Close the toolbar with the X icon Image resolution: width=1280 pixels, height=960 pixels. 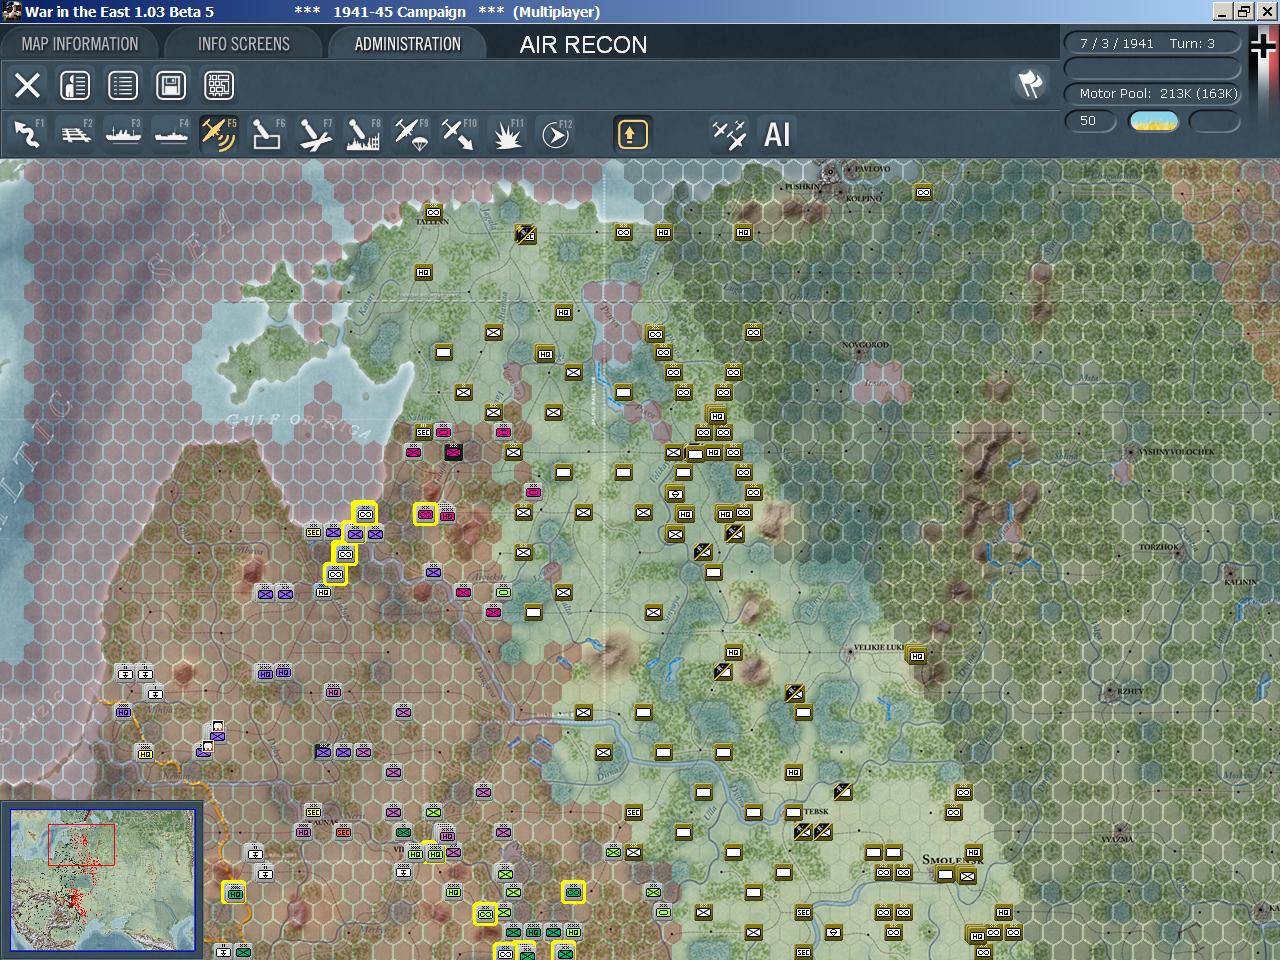pos(27,85)
